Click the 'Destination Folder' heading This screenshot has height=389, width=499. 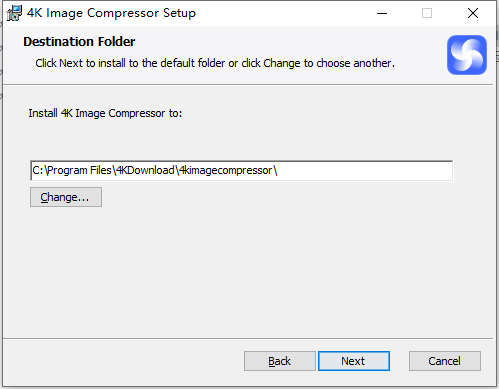coord(79,42)
